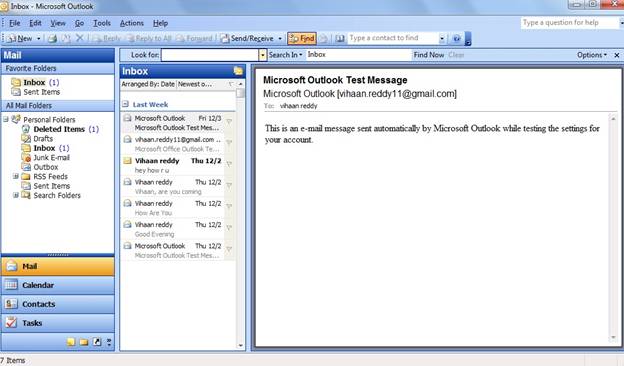
Task: Open the Tools menu
Action: pos(102,23)
